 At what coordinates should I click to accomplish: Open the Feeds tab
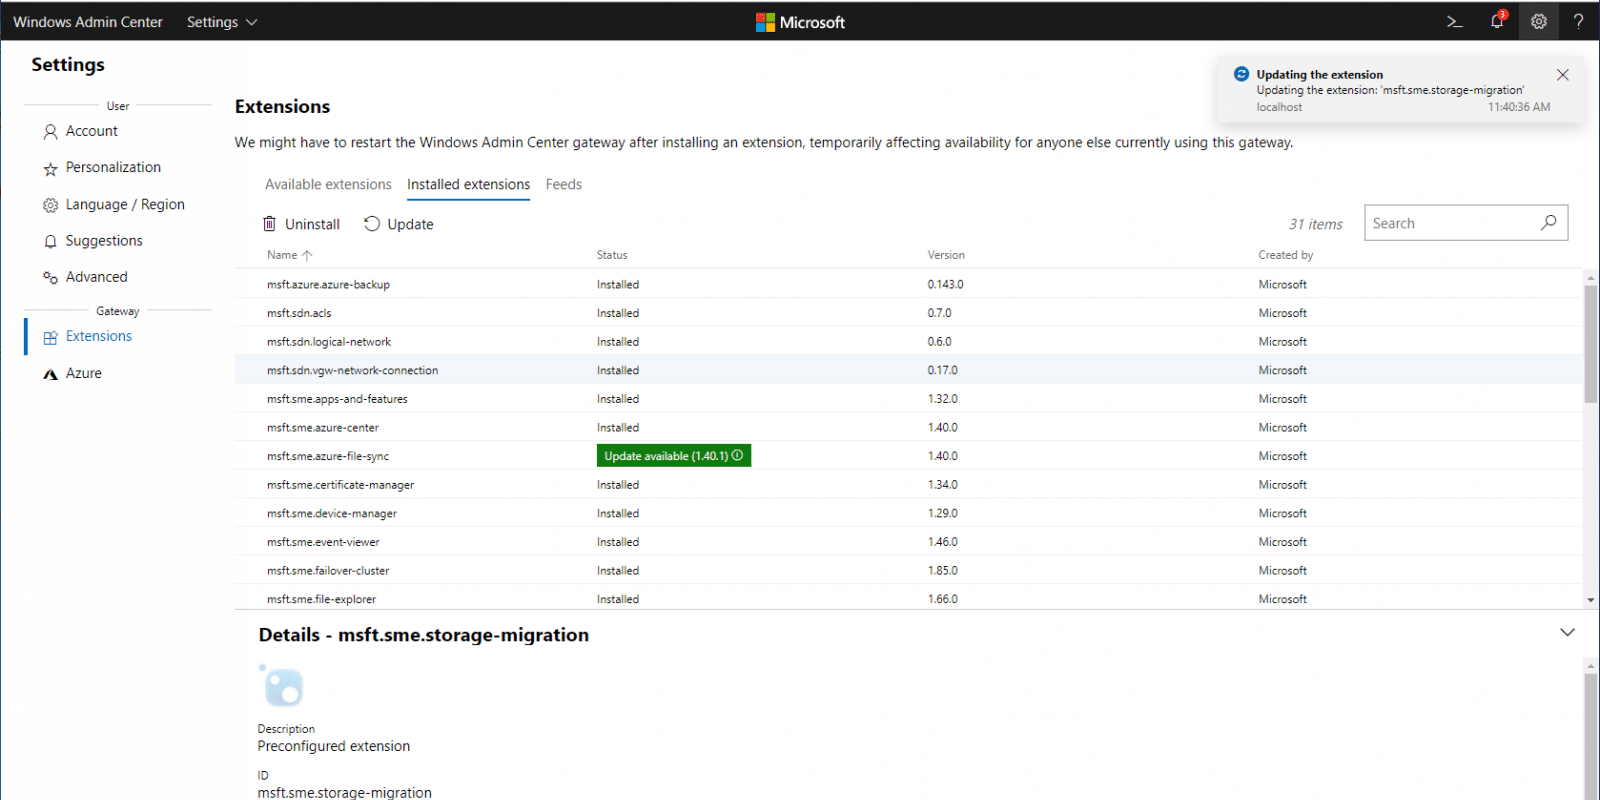(x=563, y=184)
